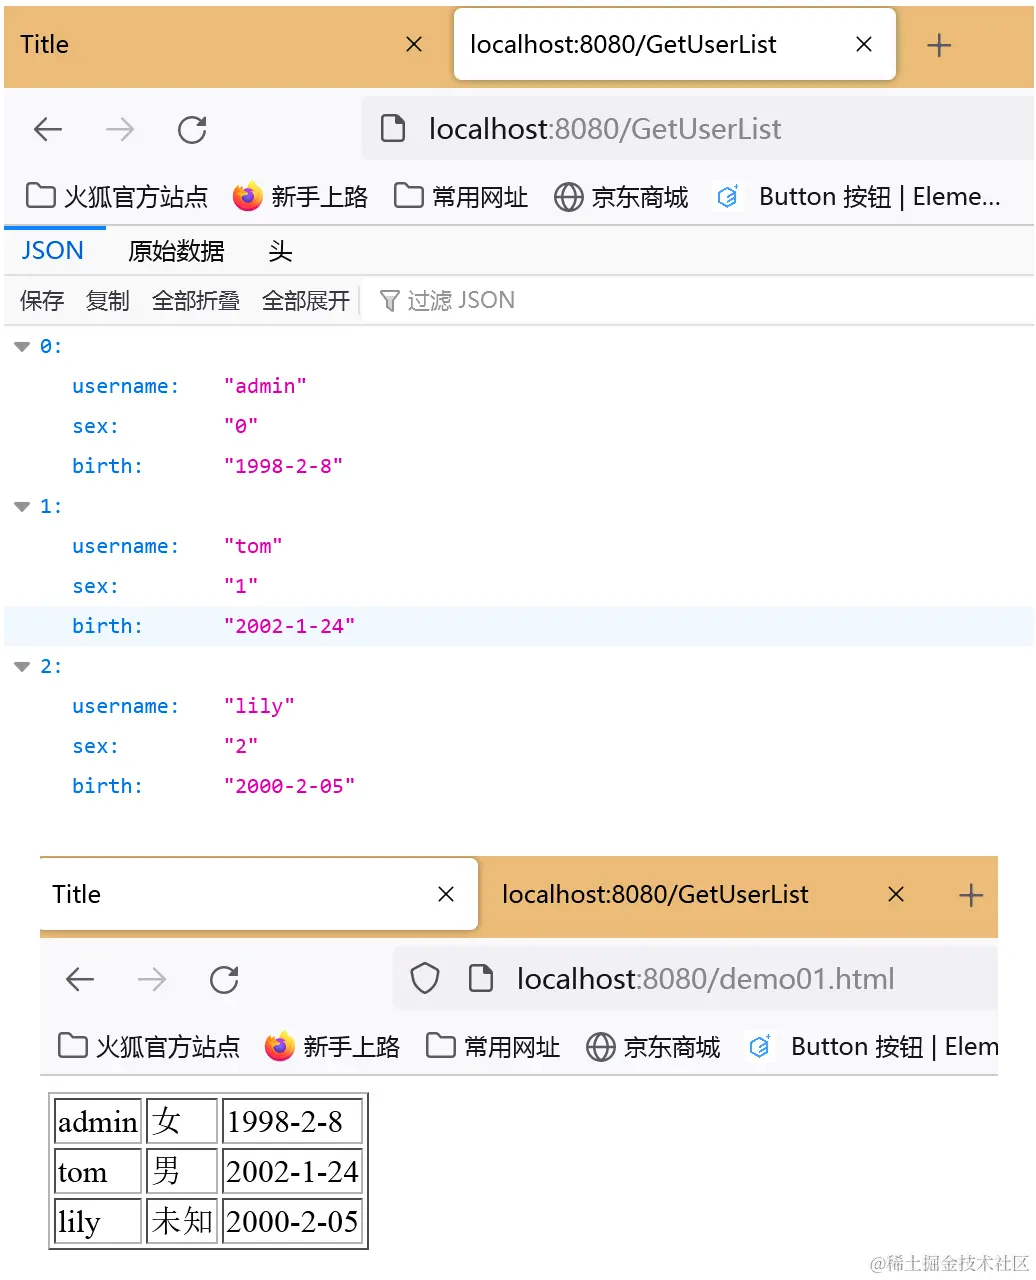Image resolution: width=1036 pixels, height=1280 pixels.
Task: Open the 头 tab
Action: [x=280, y=250]
